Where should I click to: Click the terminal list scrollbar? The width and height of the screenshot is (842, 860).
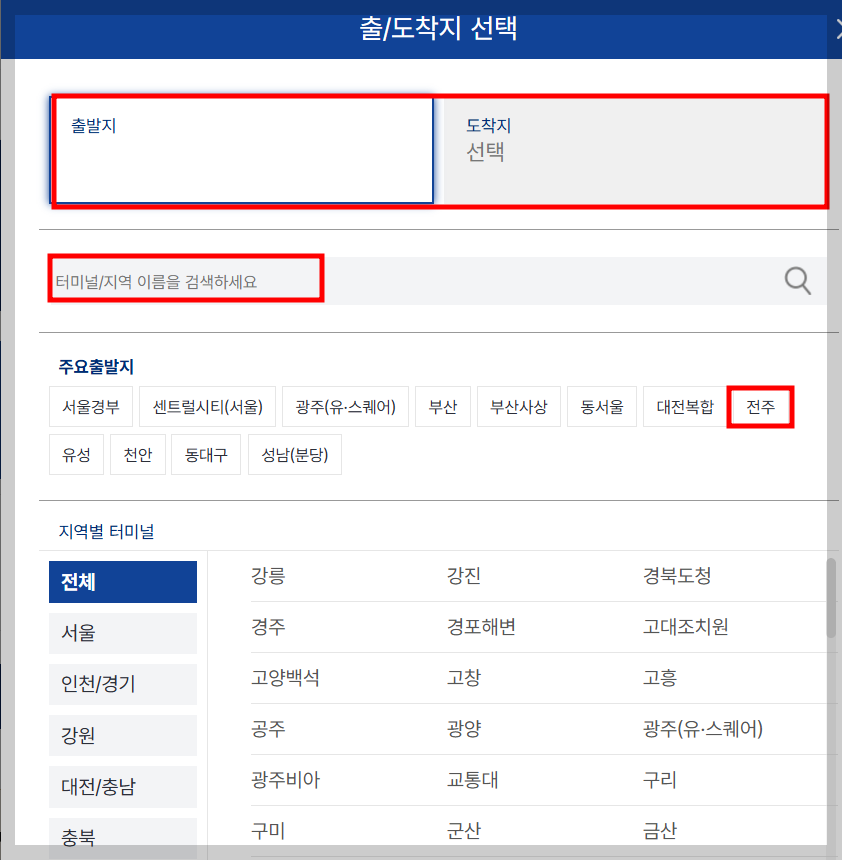(x=831, y=598)
